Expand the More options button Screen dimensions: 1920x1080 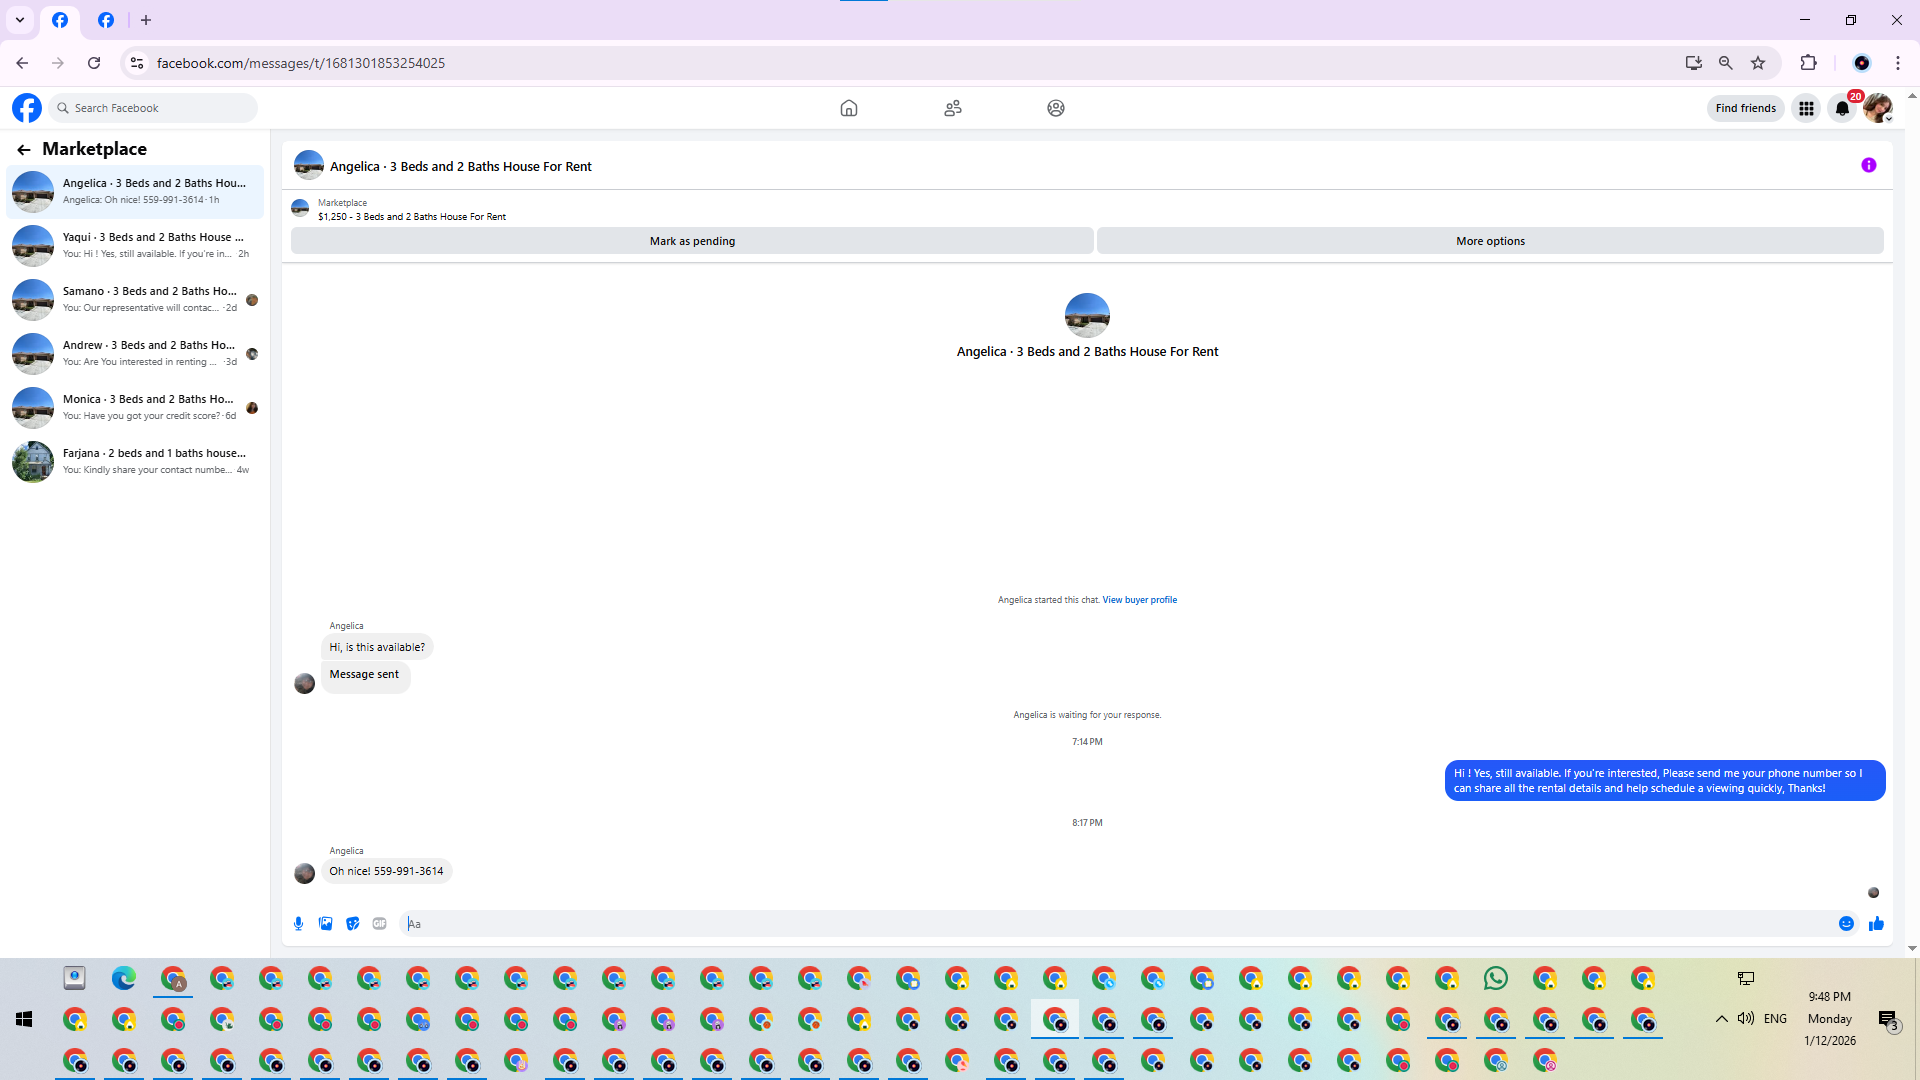pyautogui.click(x=1489, y=241)
